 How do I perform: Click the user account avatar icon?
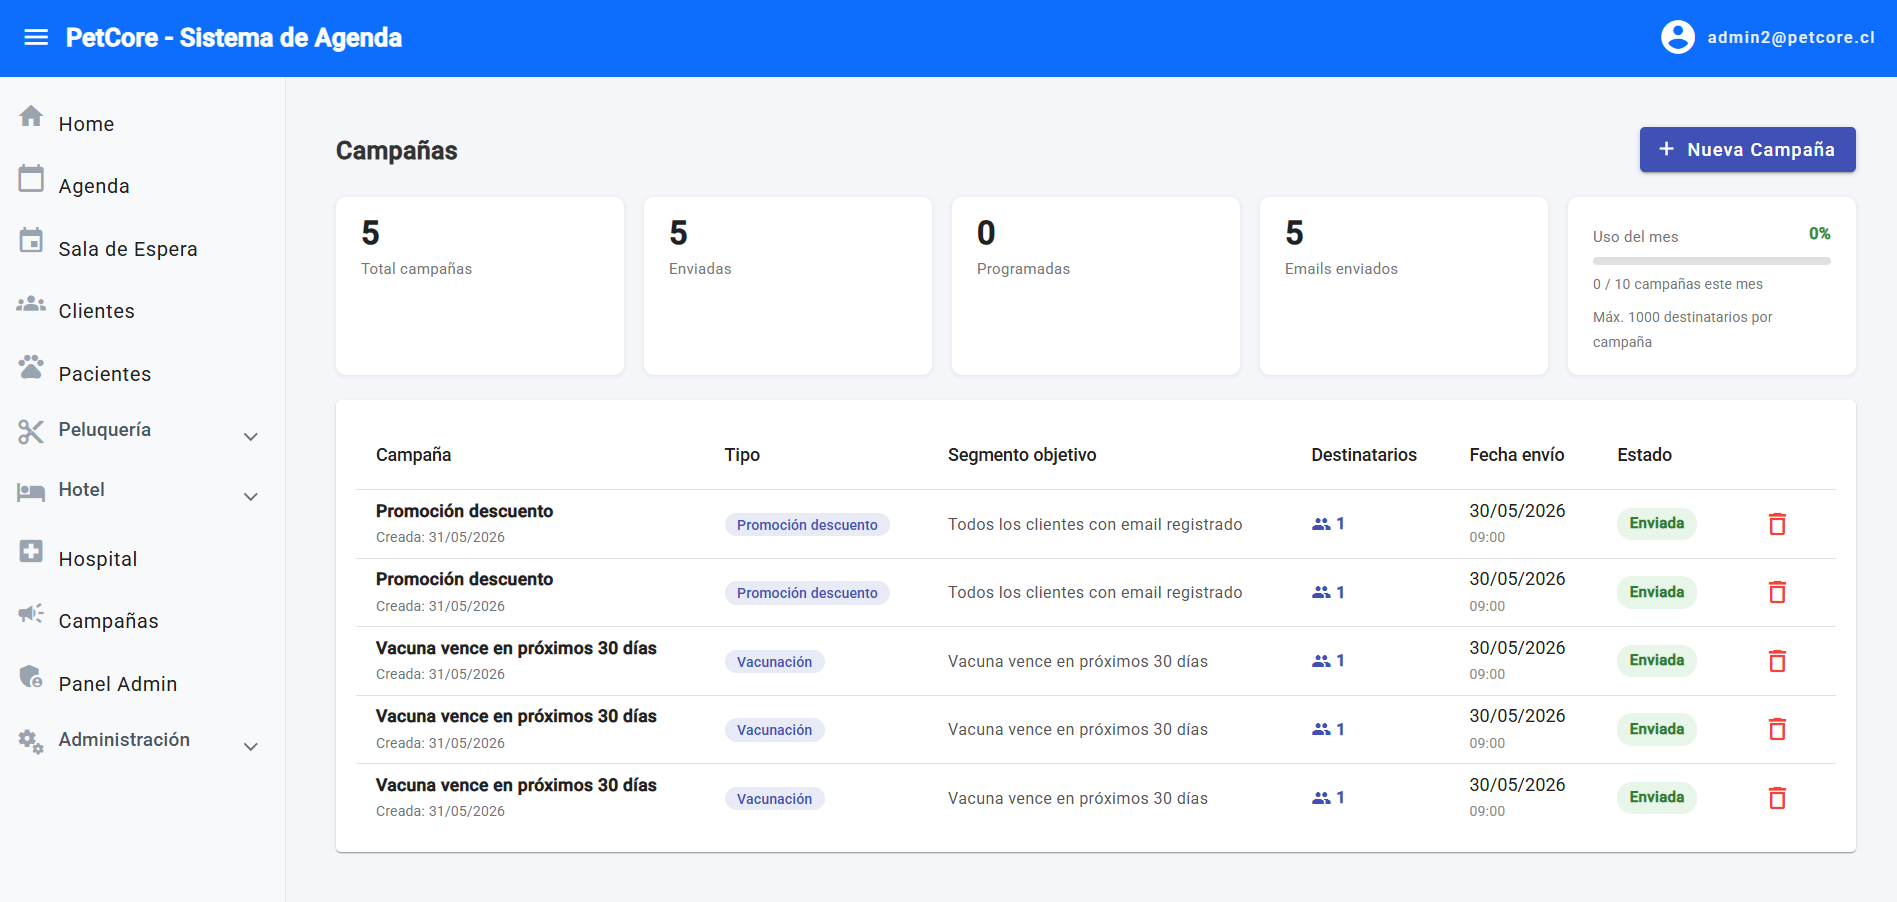click(1677, 38)
